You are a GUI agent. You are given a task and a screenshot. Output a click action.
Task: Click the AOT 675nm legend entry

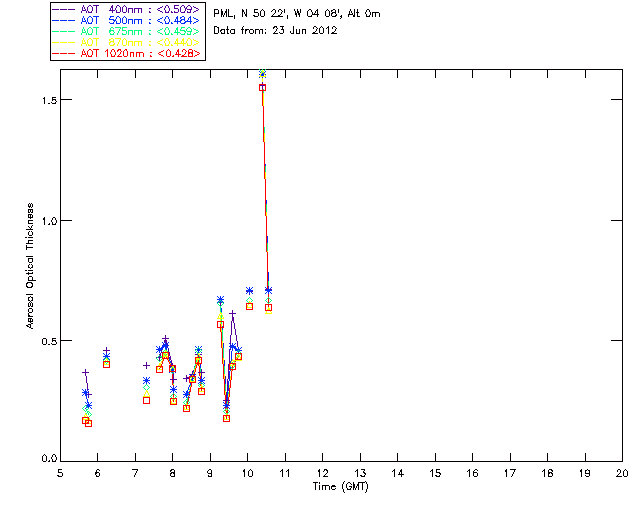(126, 31)
